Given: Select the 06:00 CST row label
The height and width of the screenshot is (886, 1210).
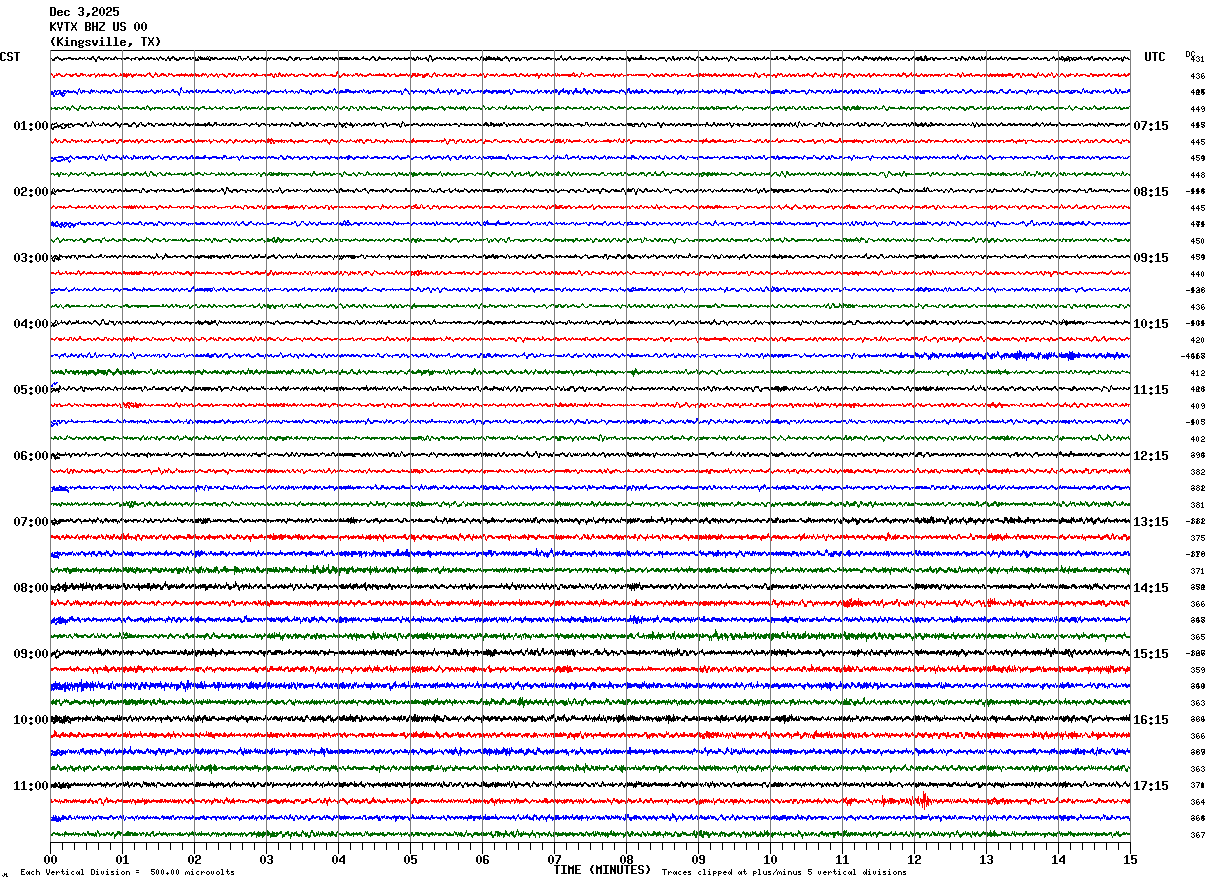Looking at the screenshot, I should (x=31, y=456).
